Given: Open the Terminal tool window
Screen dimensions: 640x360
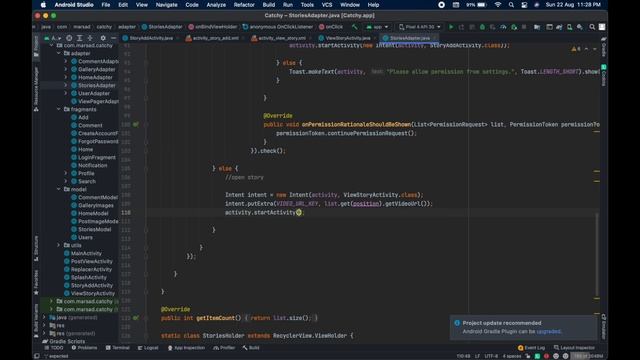Looking at the screenshot, I should coord(118,348).
